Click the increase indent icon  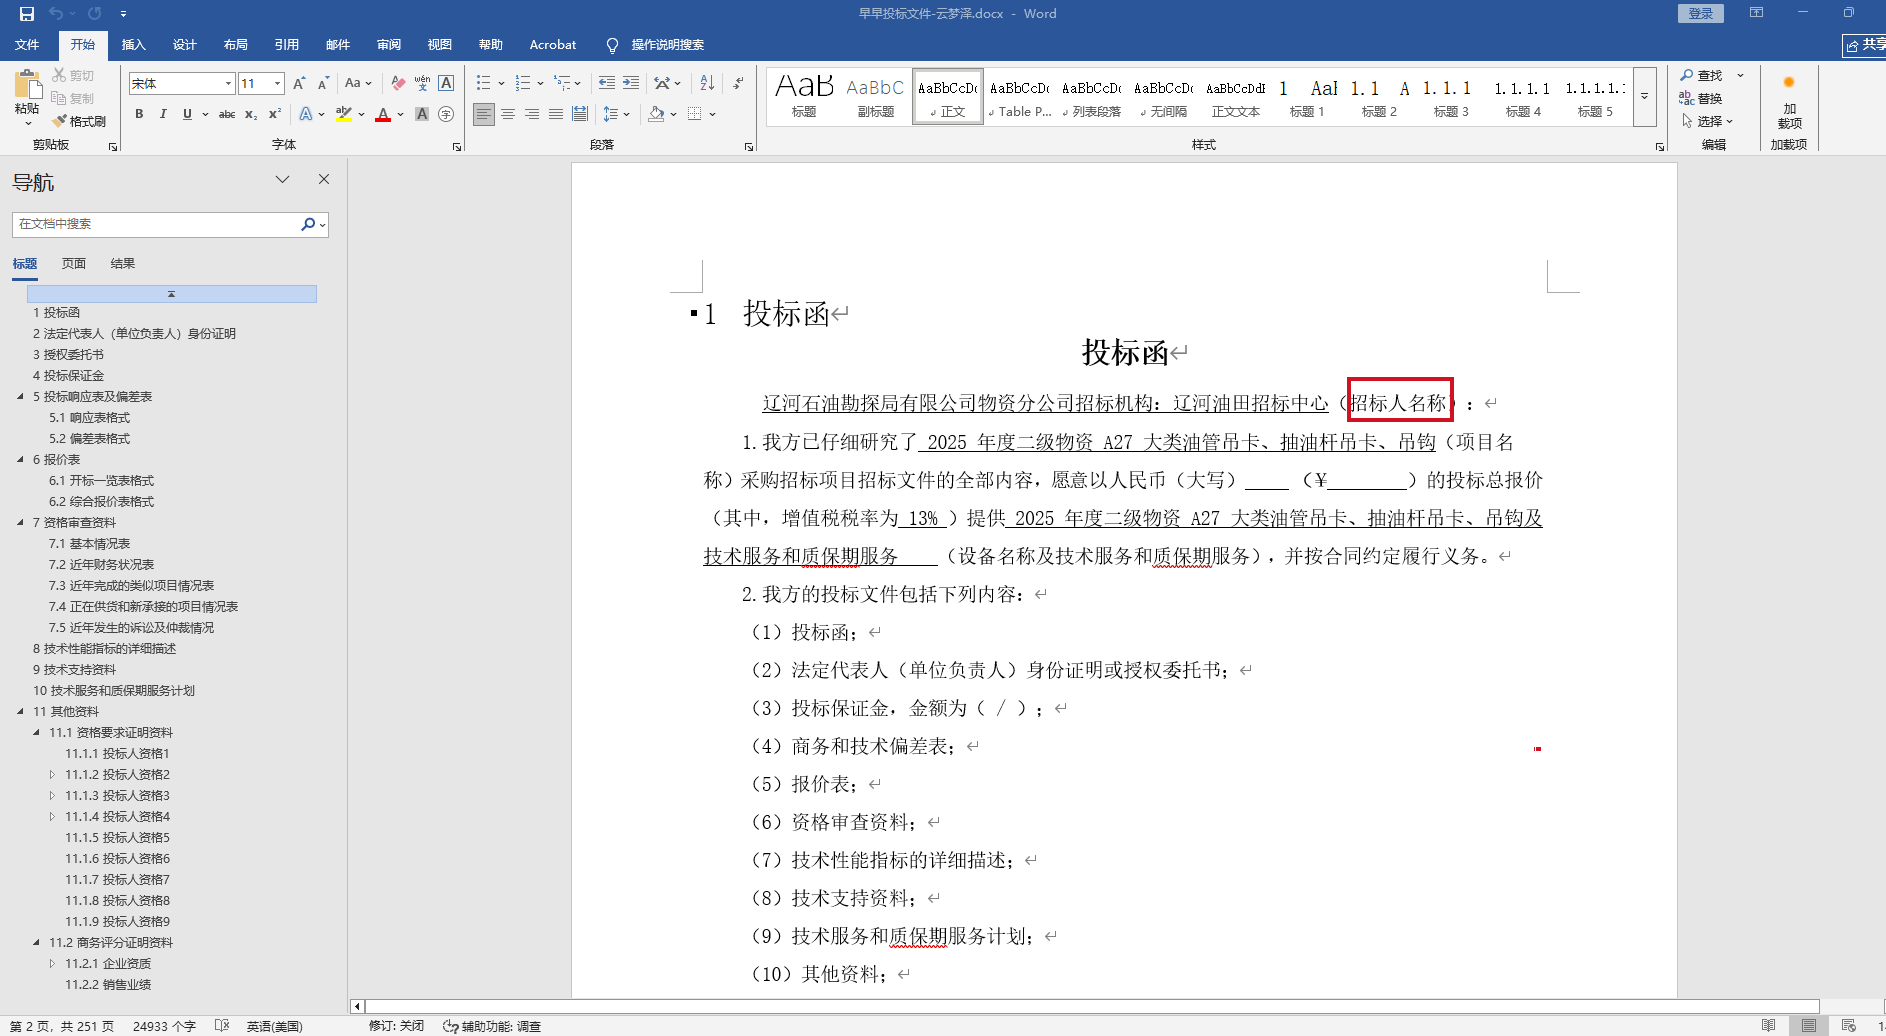point(631,83)
